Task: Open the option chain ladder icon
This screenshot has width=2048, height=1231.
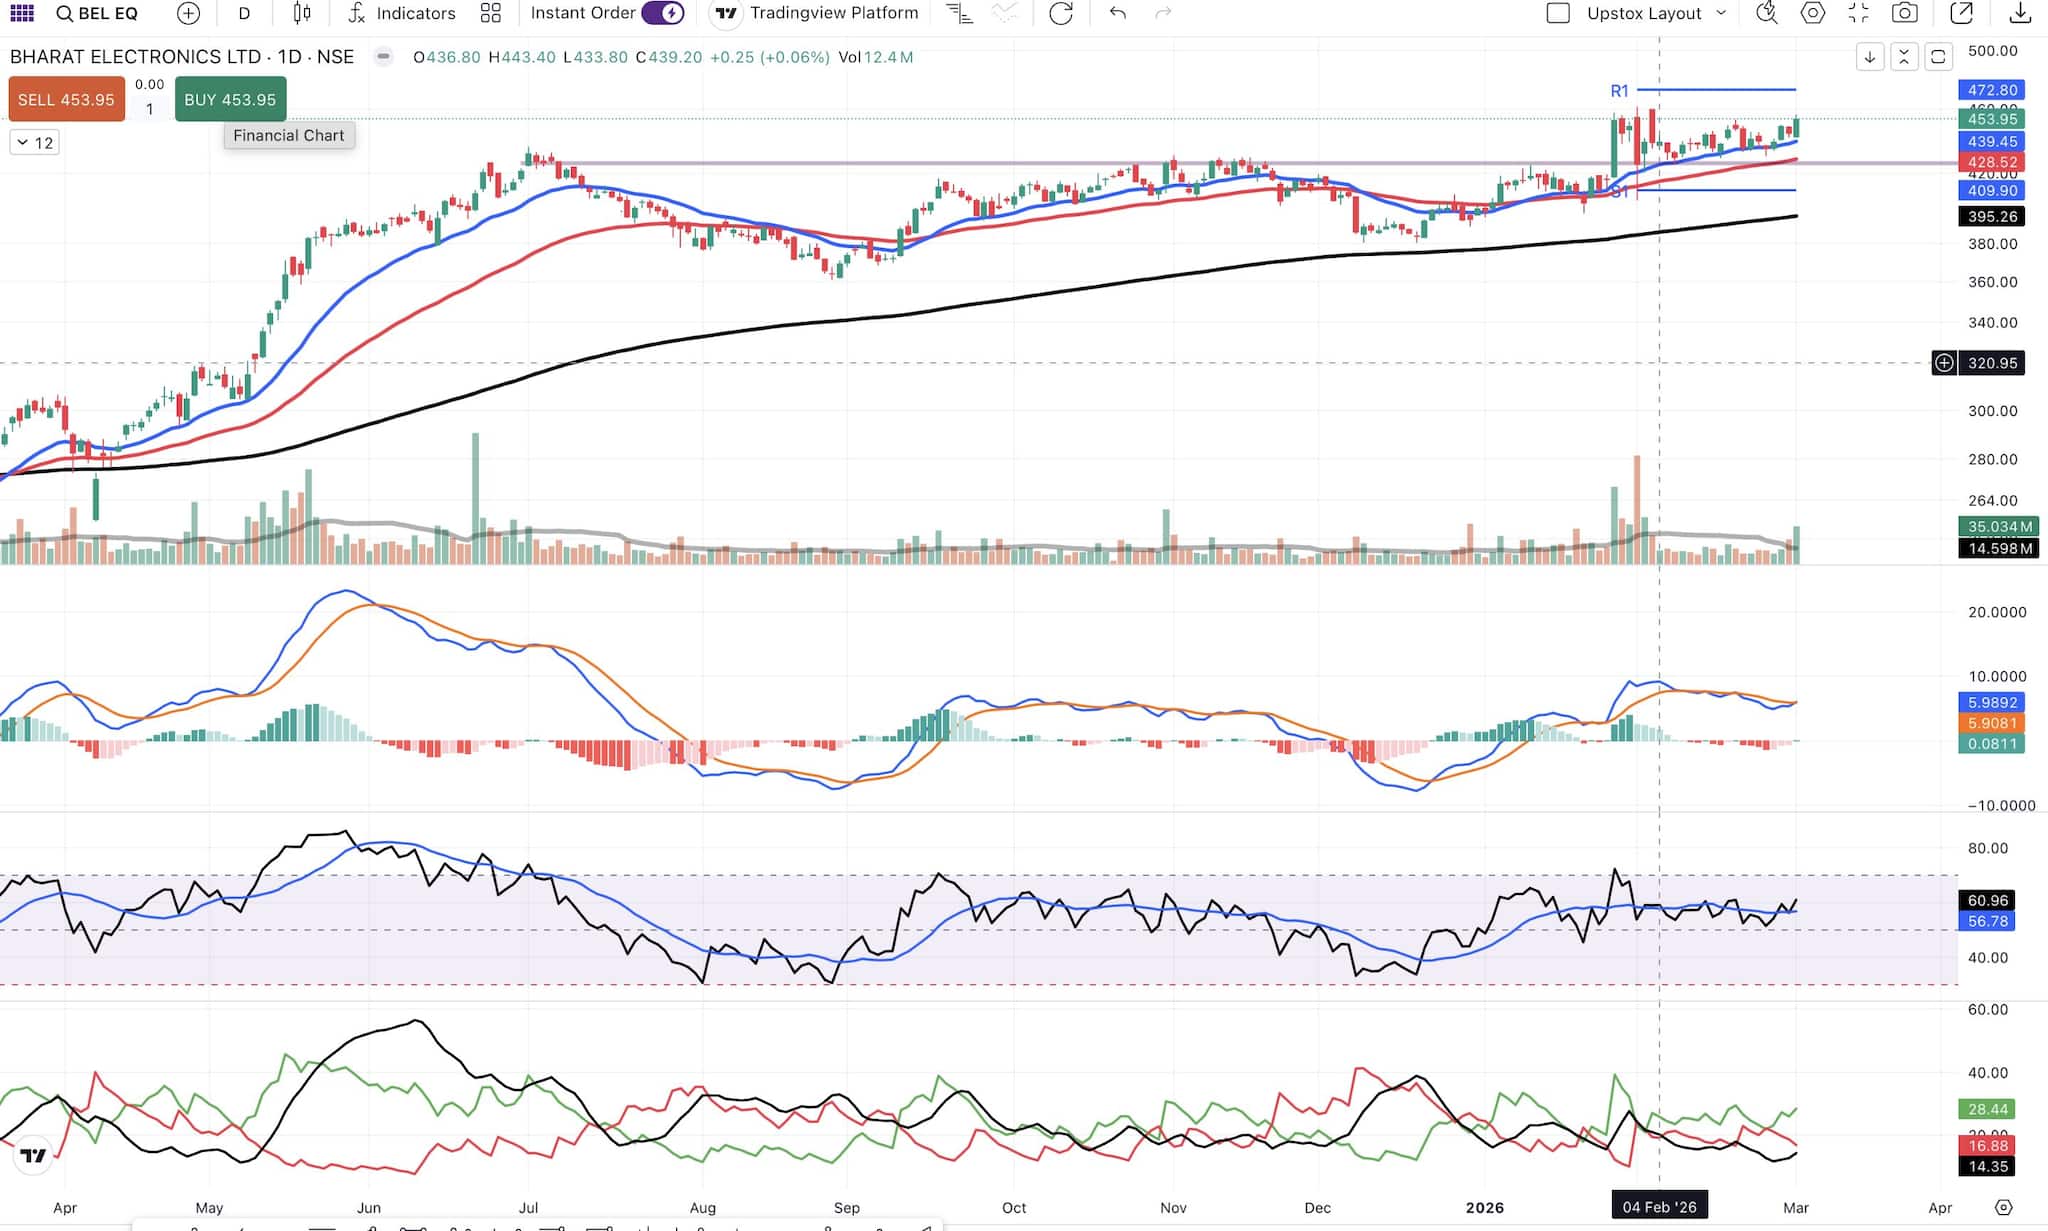Action: 959,13
